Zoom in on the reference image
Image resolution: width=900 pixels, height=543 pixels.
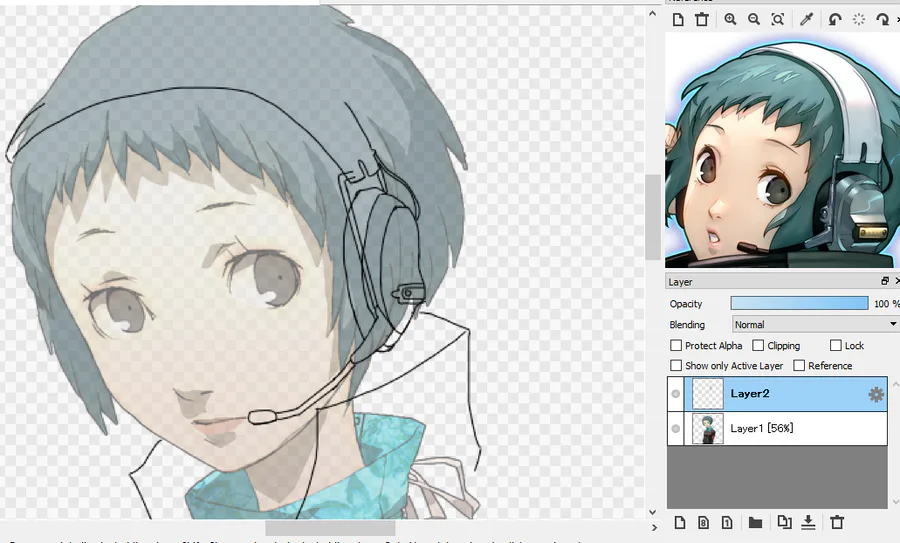(x=730, y=20)
